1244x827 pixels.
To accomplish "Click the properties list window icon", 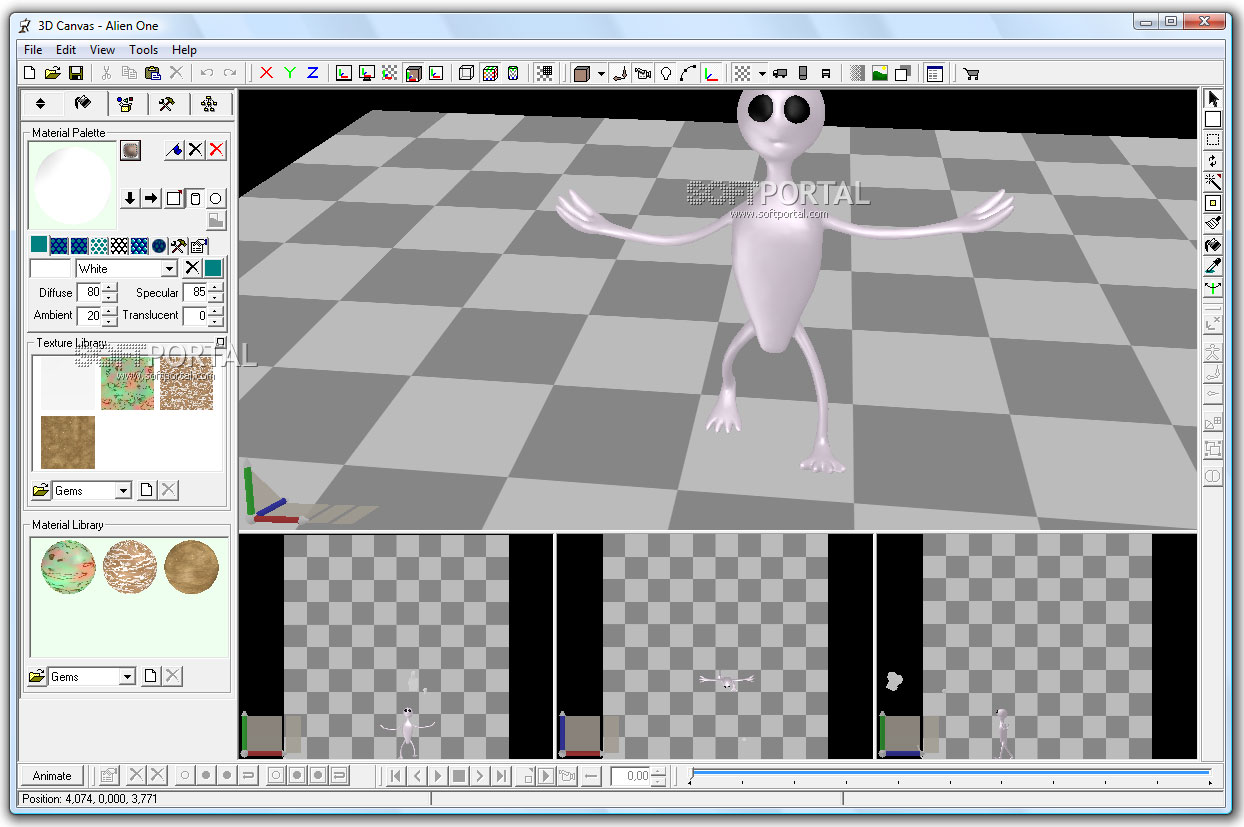I will (934, 73).
